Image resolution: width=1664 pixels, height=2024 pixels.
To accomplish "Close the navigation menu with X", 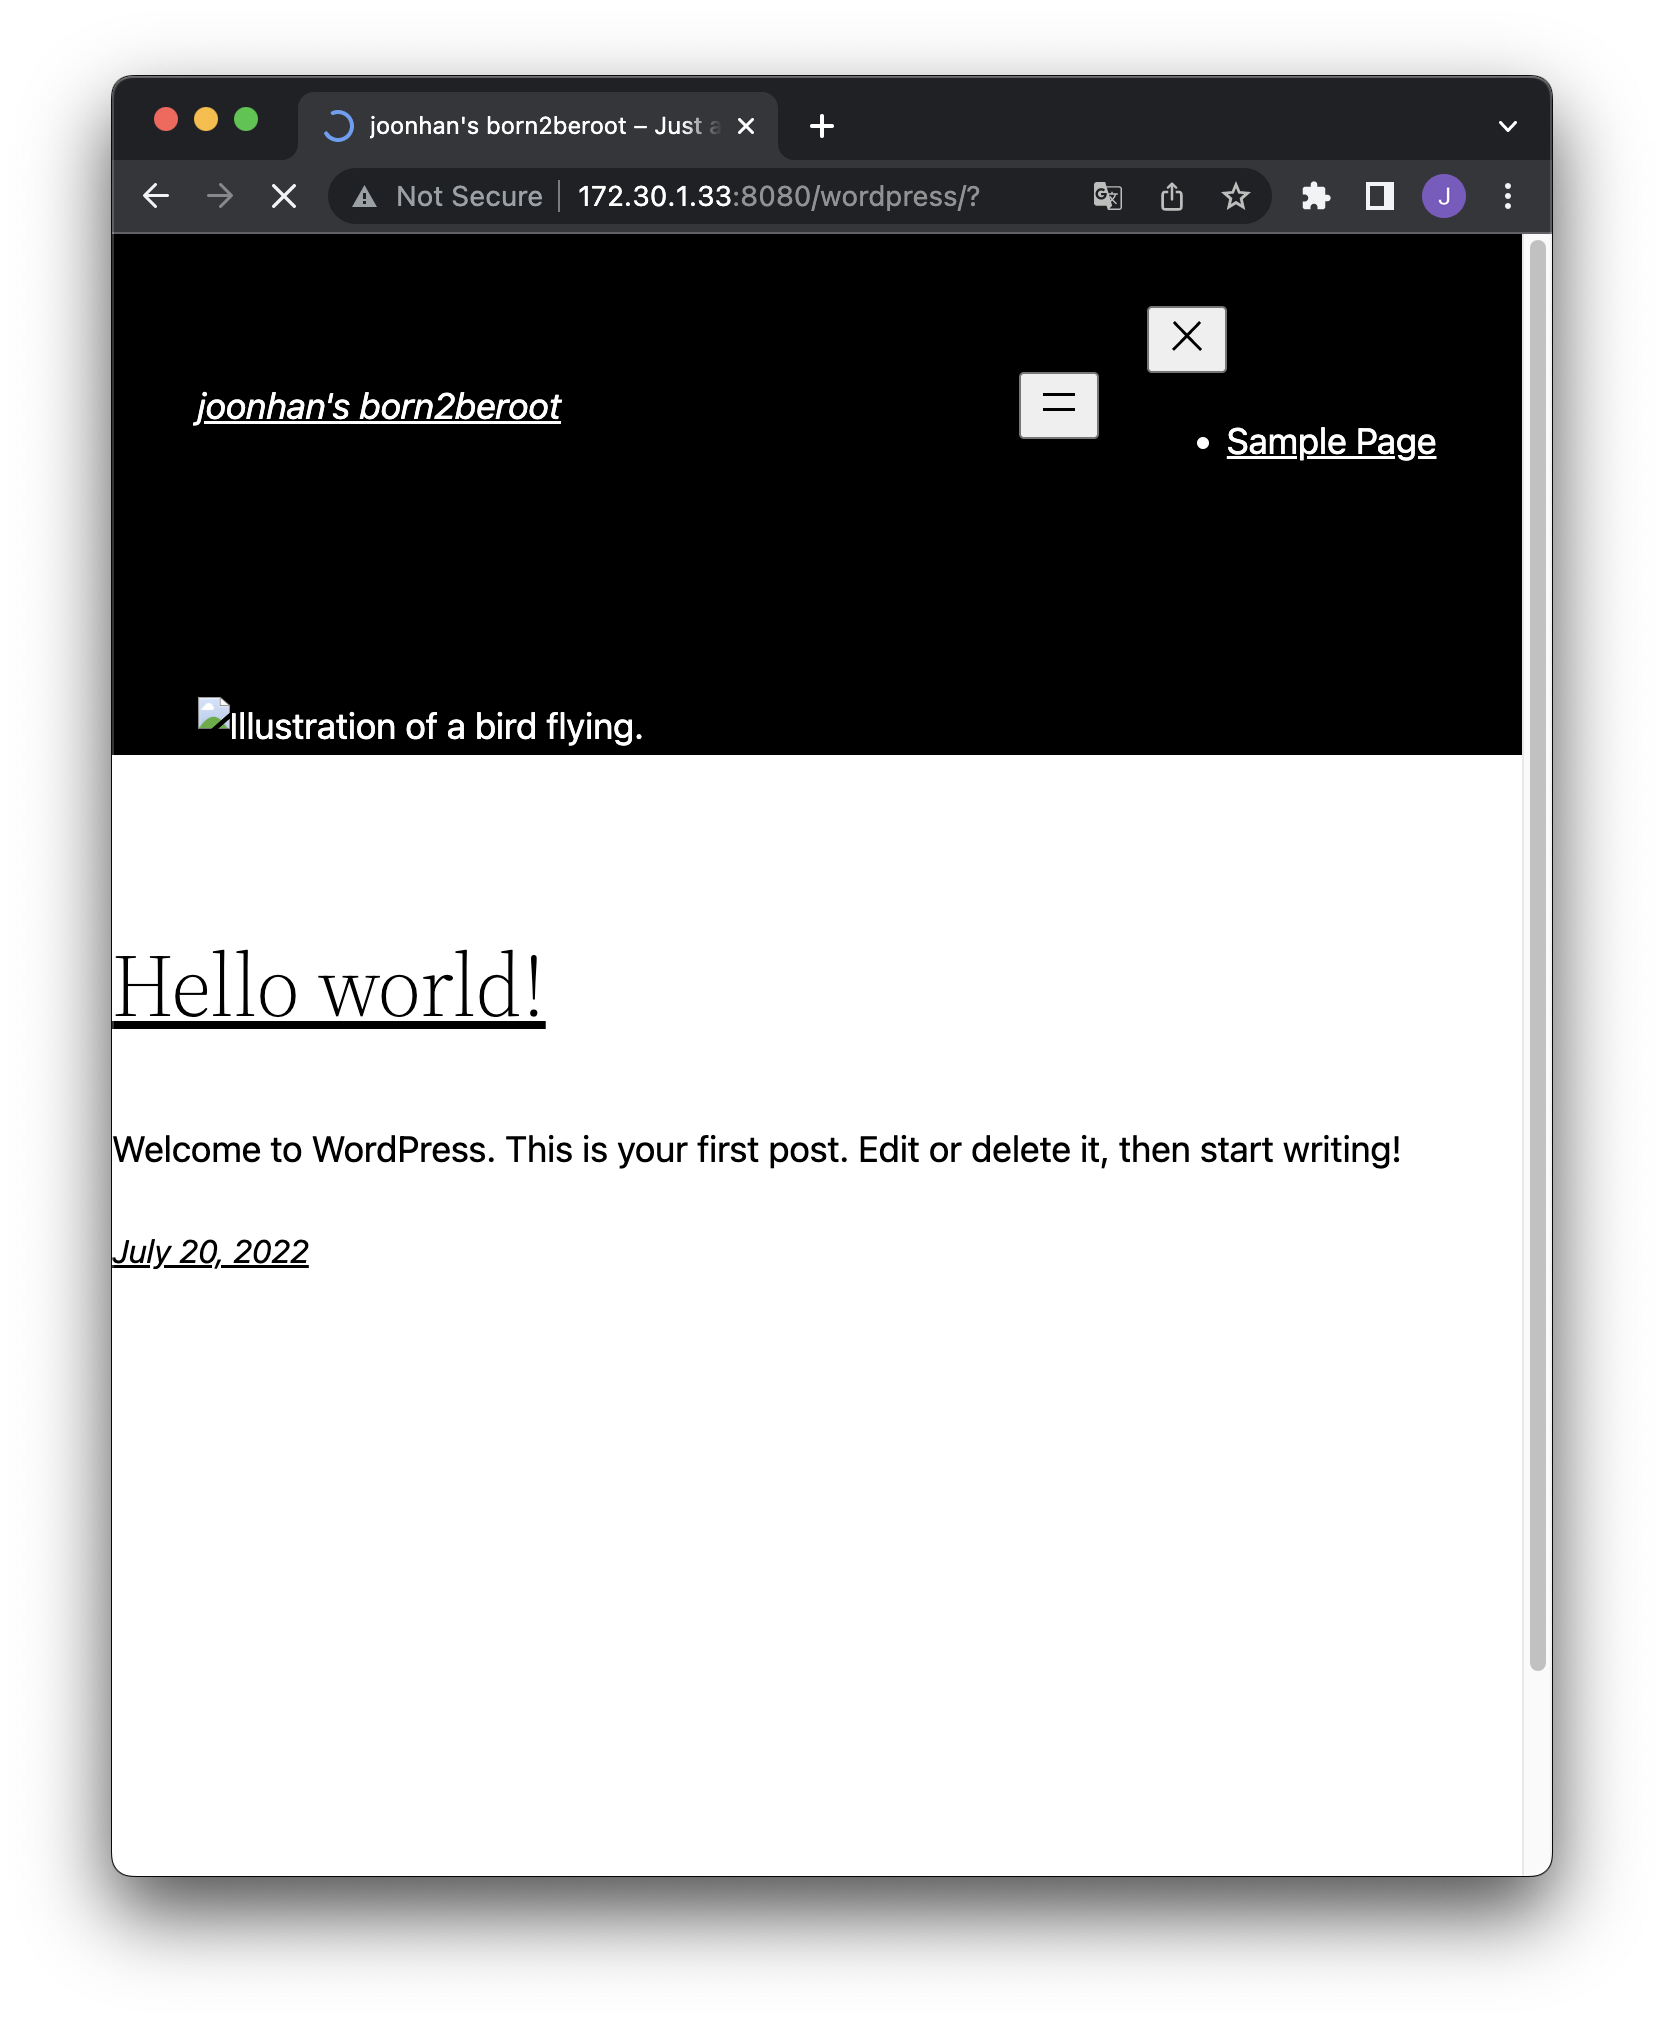I will (x=1186, y=338).
